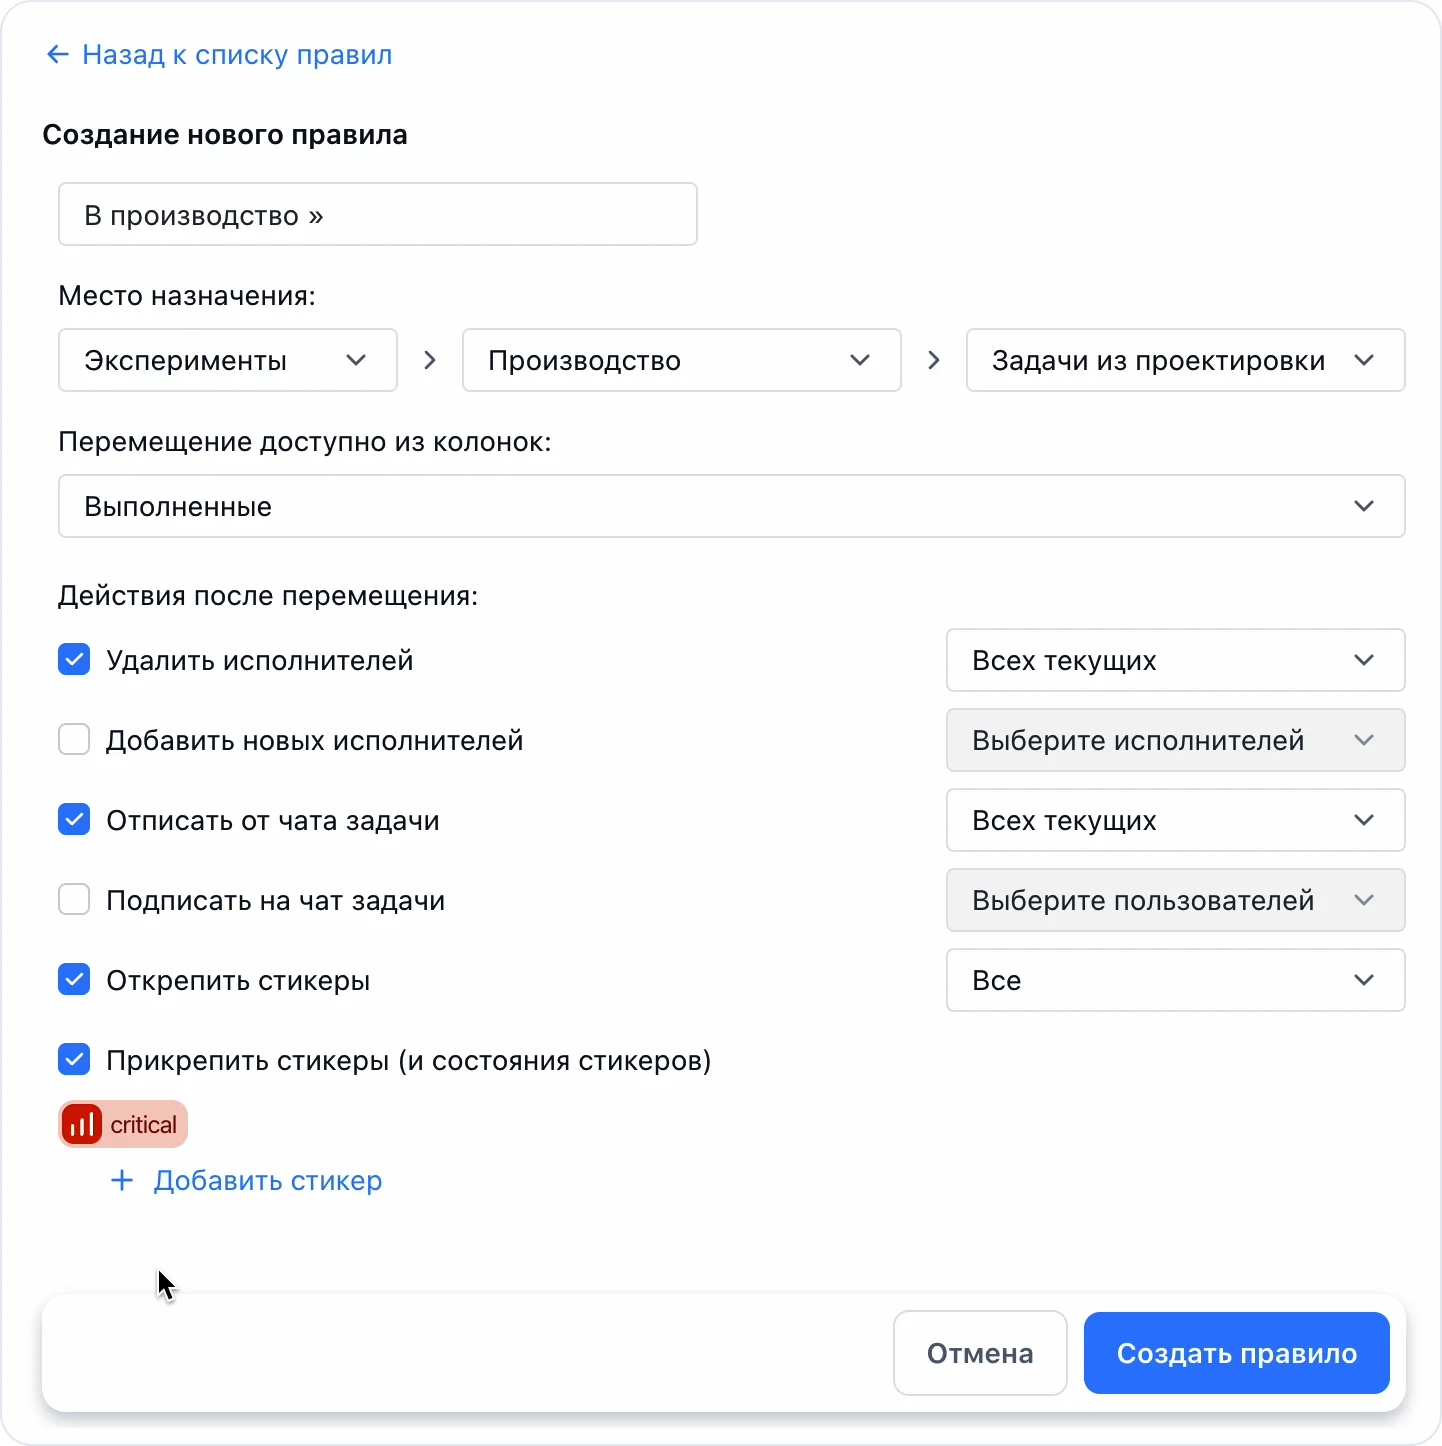Open the Эксперименты dropdown
Screen dimensions: 1442x1446
(228, 360)
